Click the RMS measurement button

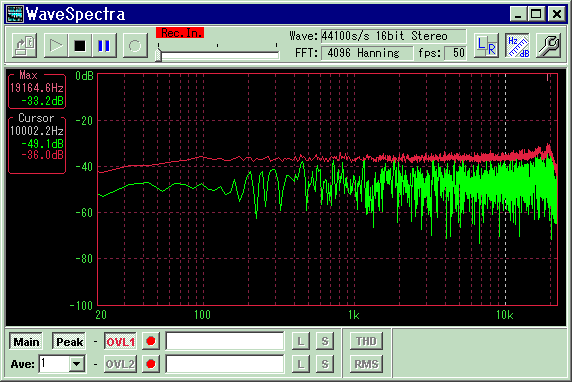[x=366, y=364]
